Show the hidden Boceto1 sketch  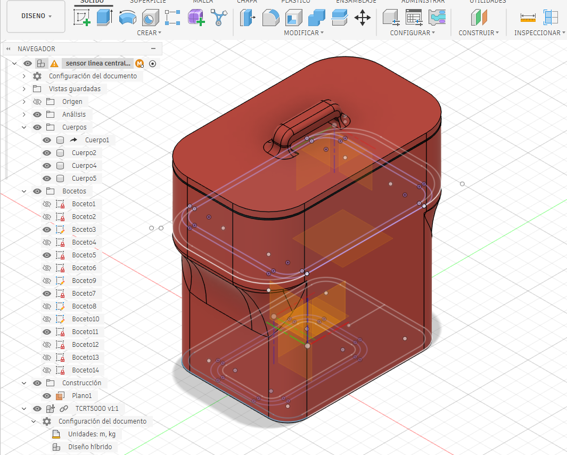click(47, 204)
